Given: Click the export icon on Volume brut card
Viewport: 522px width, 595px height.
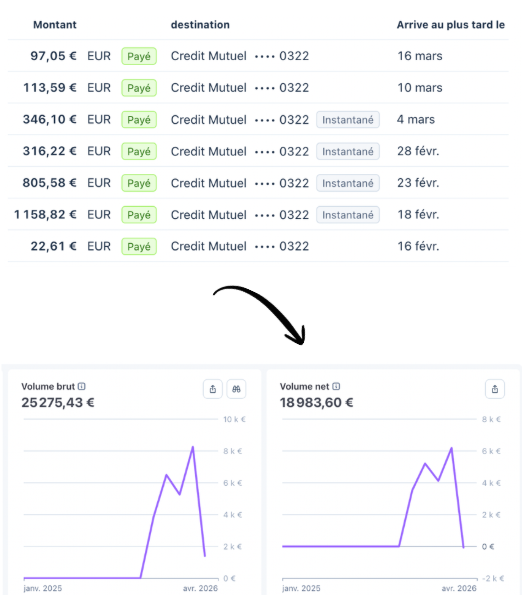Looking at the screenshot, I should click(x=213, y=389).
